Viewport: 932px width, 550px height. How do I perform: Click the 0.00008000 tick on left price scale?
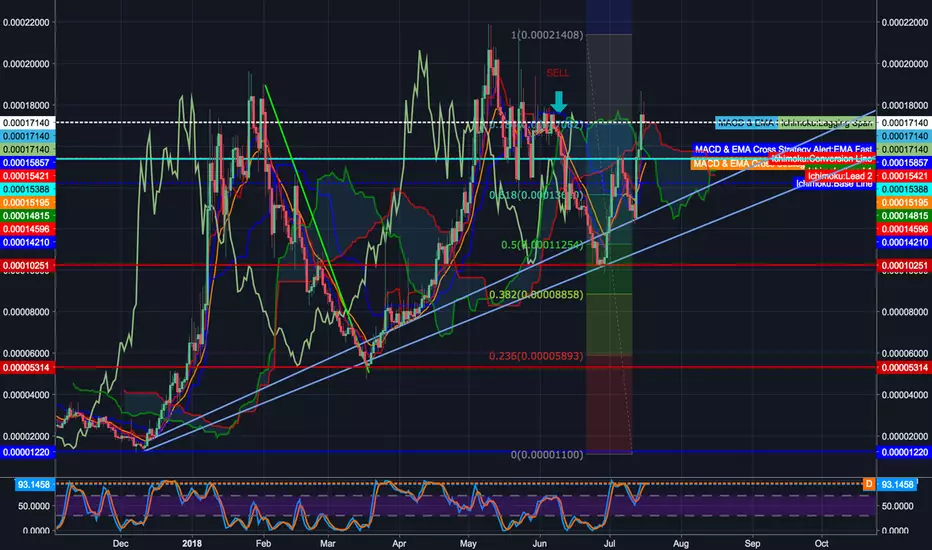click(26, 312)
